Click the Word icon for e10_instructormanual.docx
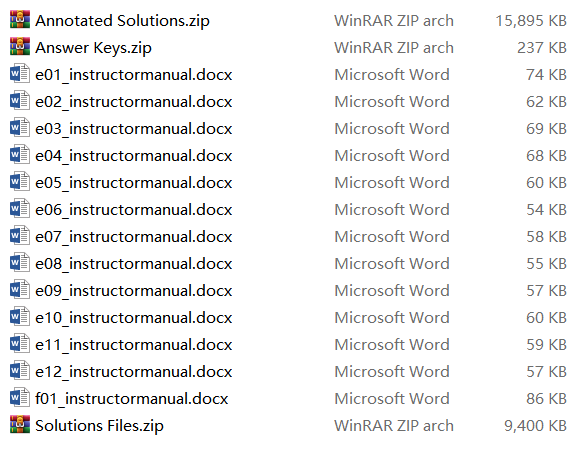Image resolution: width=586 pixels, height=465 pixels. 20,317
